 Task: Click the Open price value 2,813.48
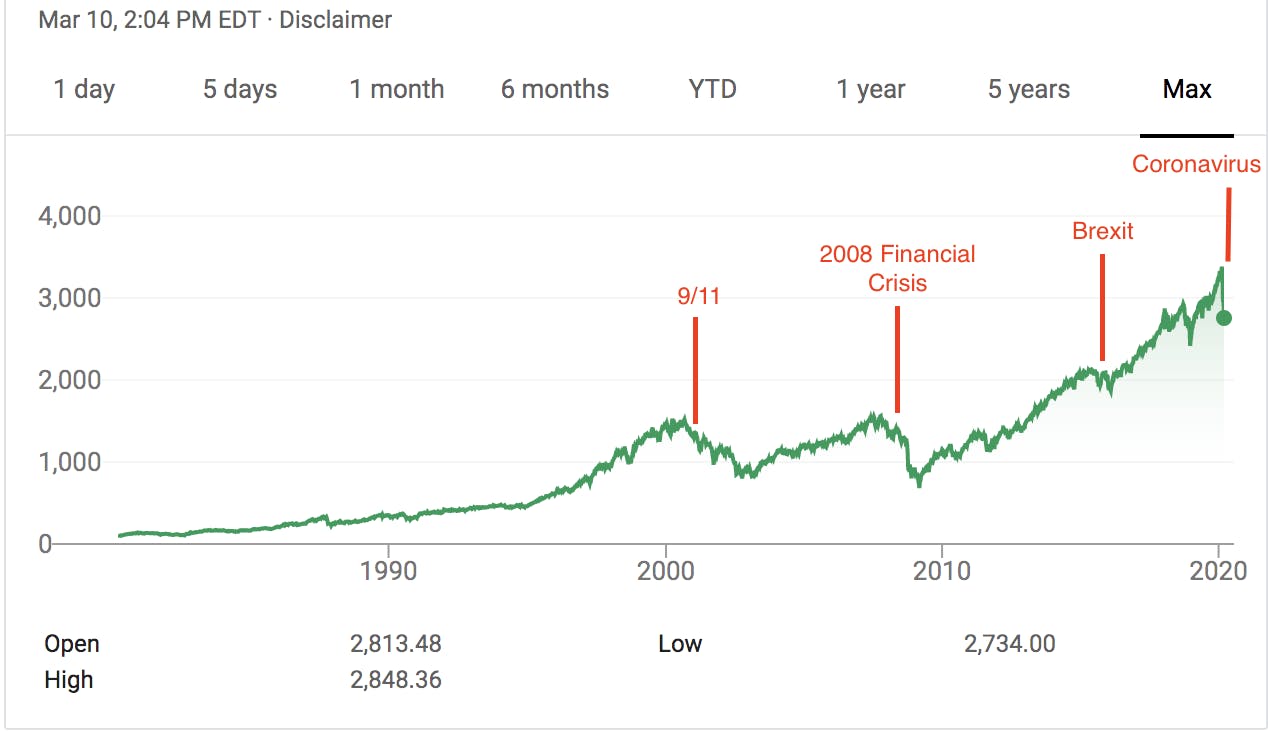pyautogui.click(x=395, y=643)
